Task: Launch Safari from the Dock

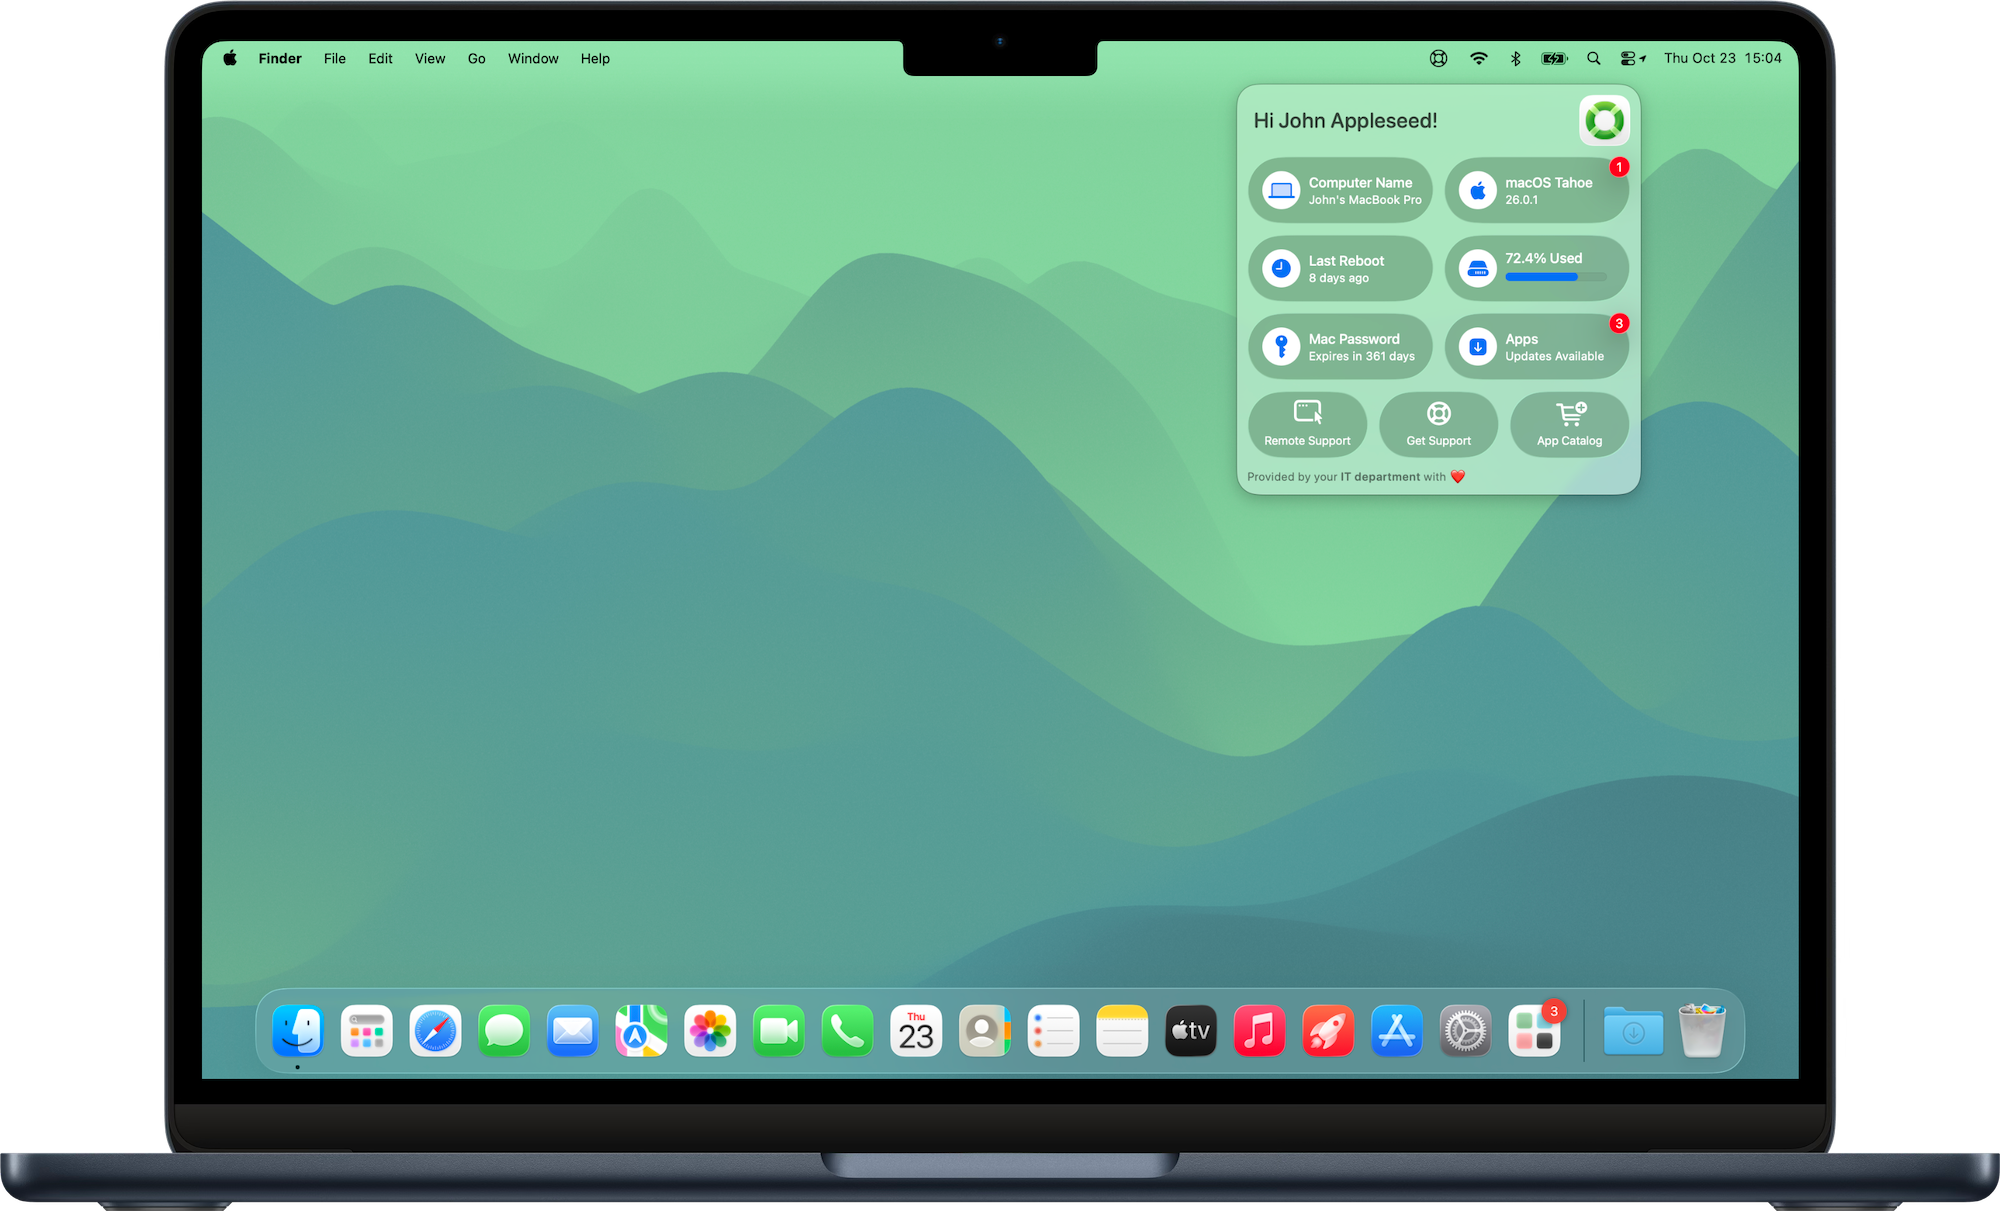Action: 435,1031
